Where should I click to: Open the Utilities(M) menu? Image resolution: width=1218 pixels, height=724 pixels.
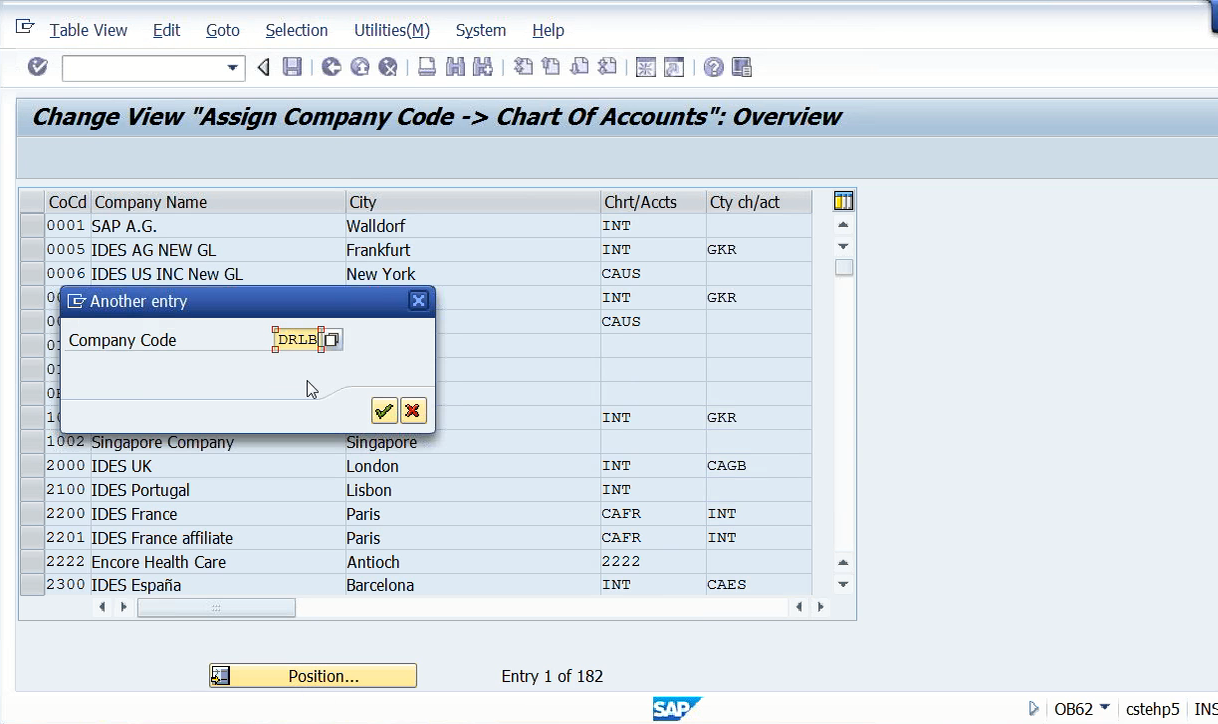click(x=392, y=30)
